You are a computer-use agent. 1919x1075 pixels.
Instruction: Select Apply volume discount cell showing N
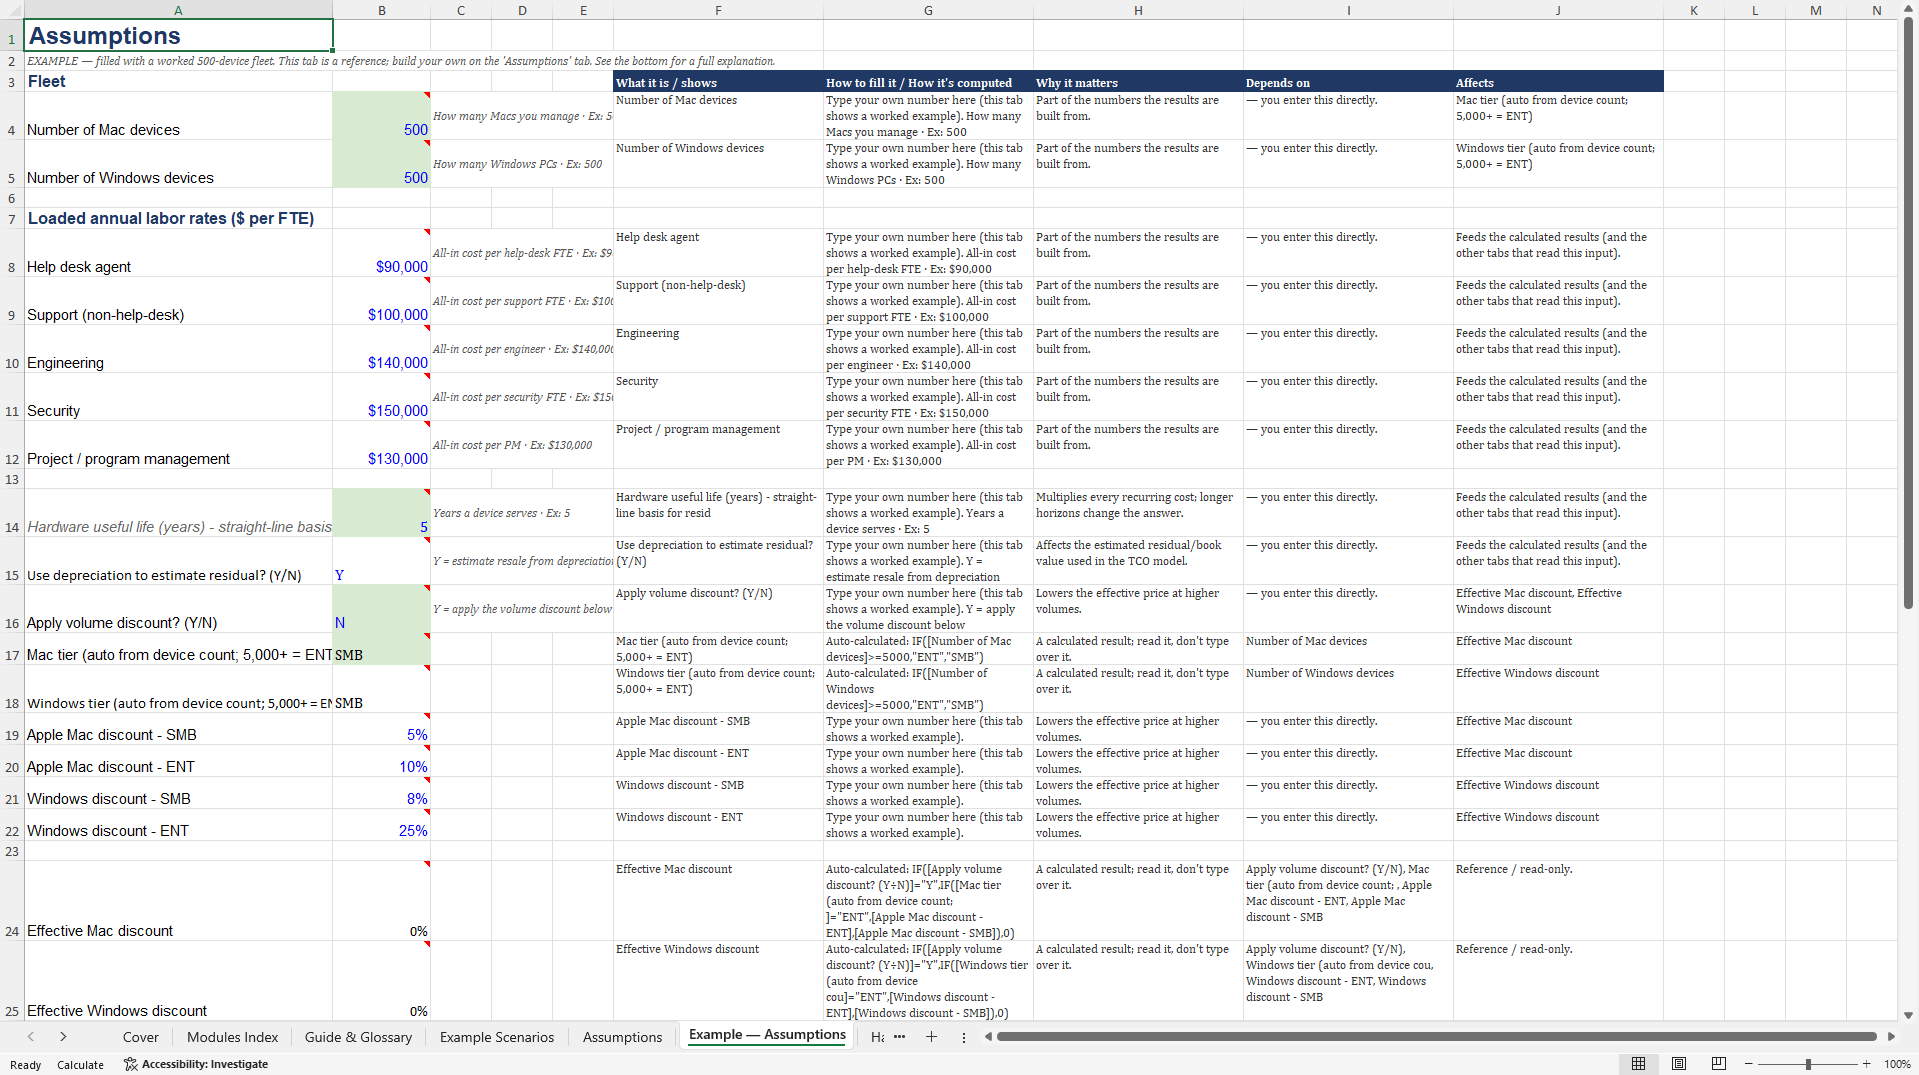381,609
